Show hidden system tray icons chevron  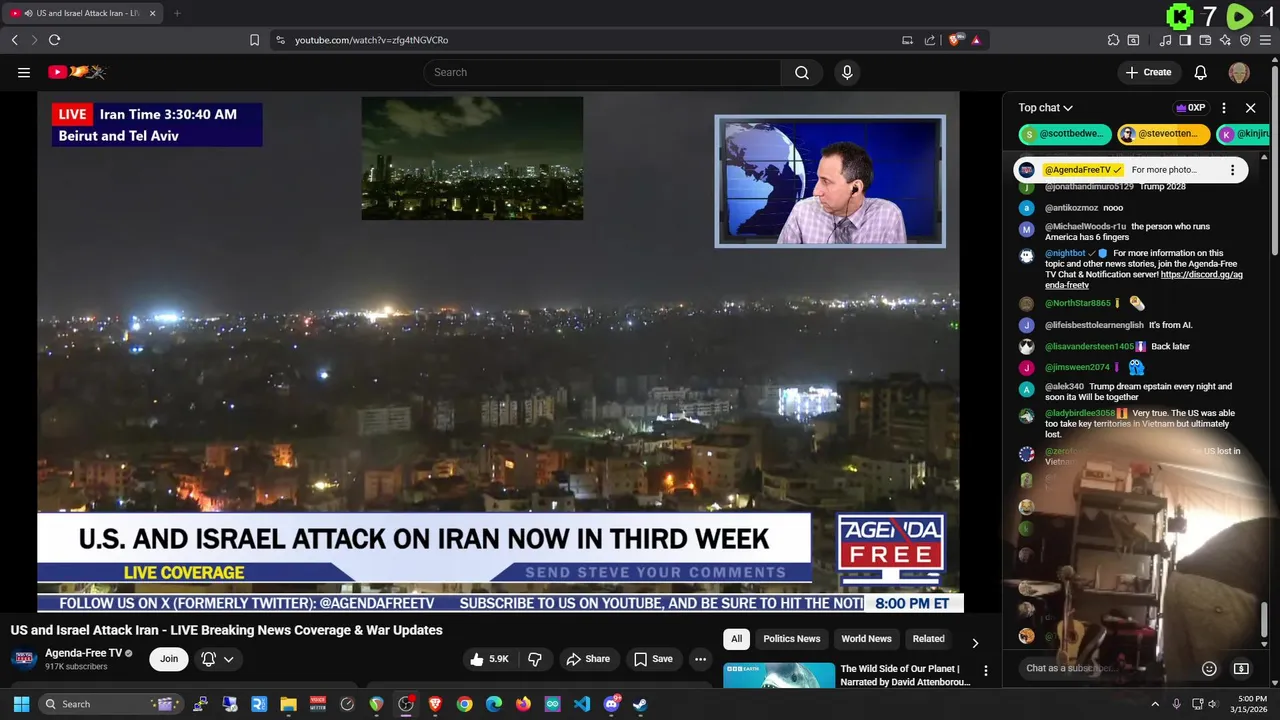1155,704
